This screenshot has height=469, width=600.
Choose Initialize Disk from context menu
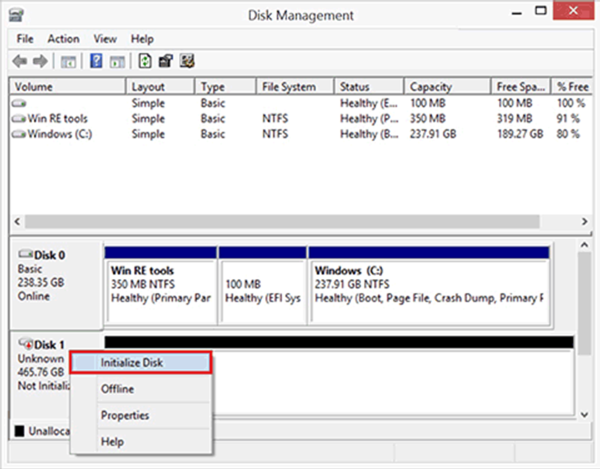tap(141, 362)
